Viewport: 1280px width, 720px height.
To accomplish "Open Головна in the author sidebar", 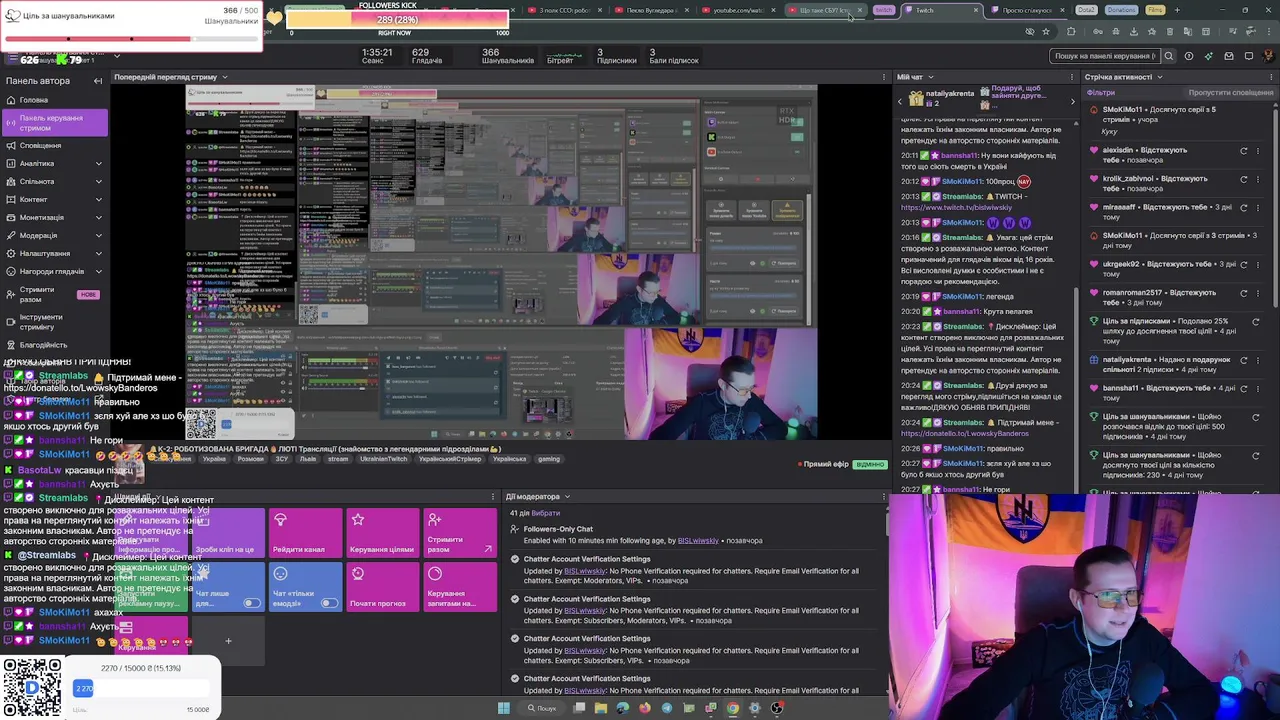I will point(33,100).
